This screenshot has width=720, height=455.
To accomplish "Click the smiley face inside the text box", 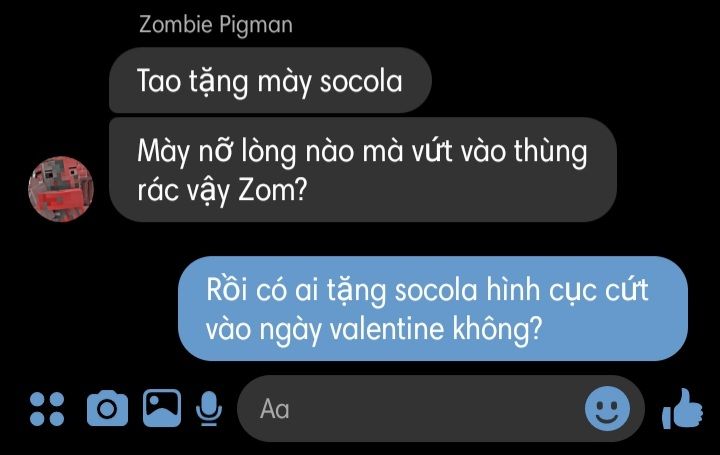I will (607, 408).
